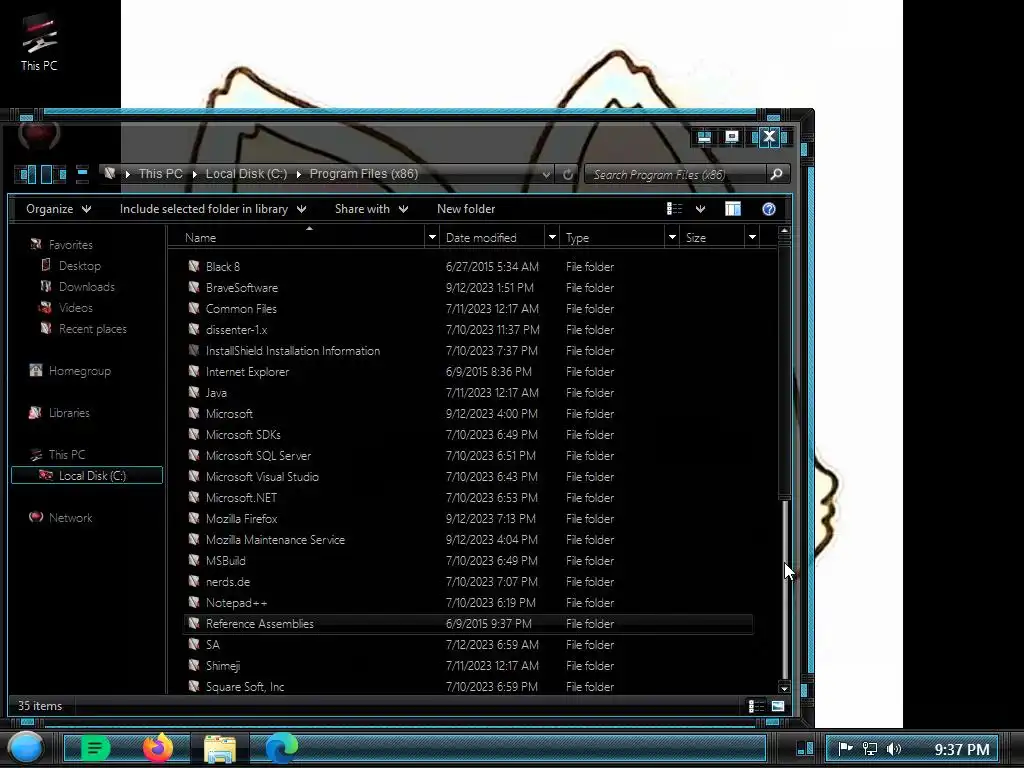The width and height of the screenshot is (1024, 768).
Task: Click the scrollbar down arrow
Action: (784, 688)
